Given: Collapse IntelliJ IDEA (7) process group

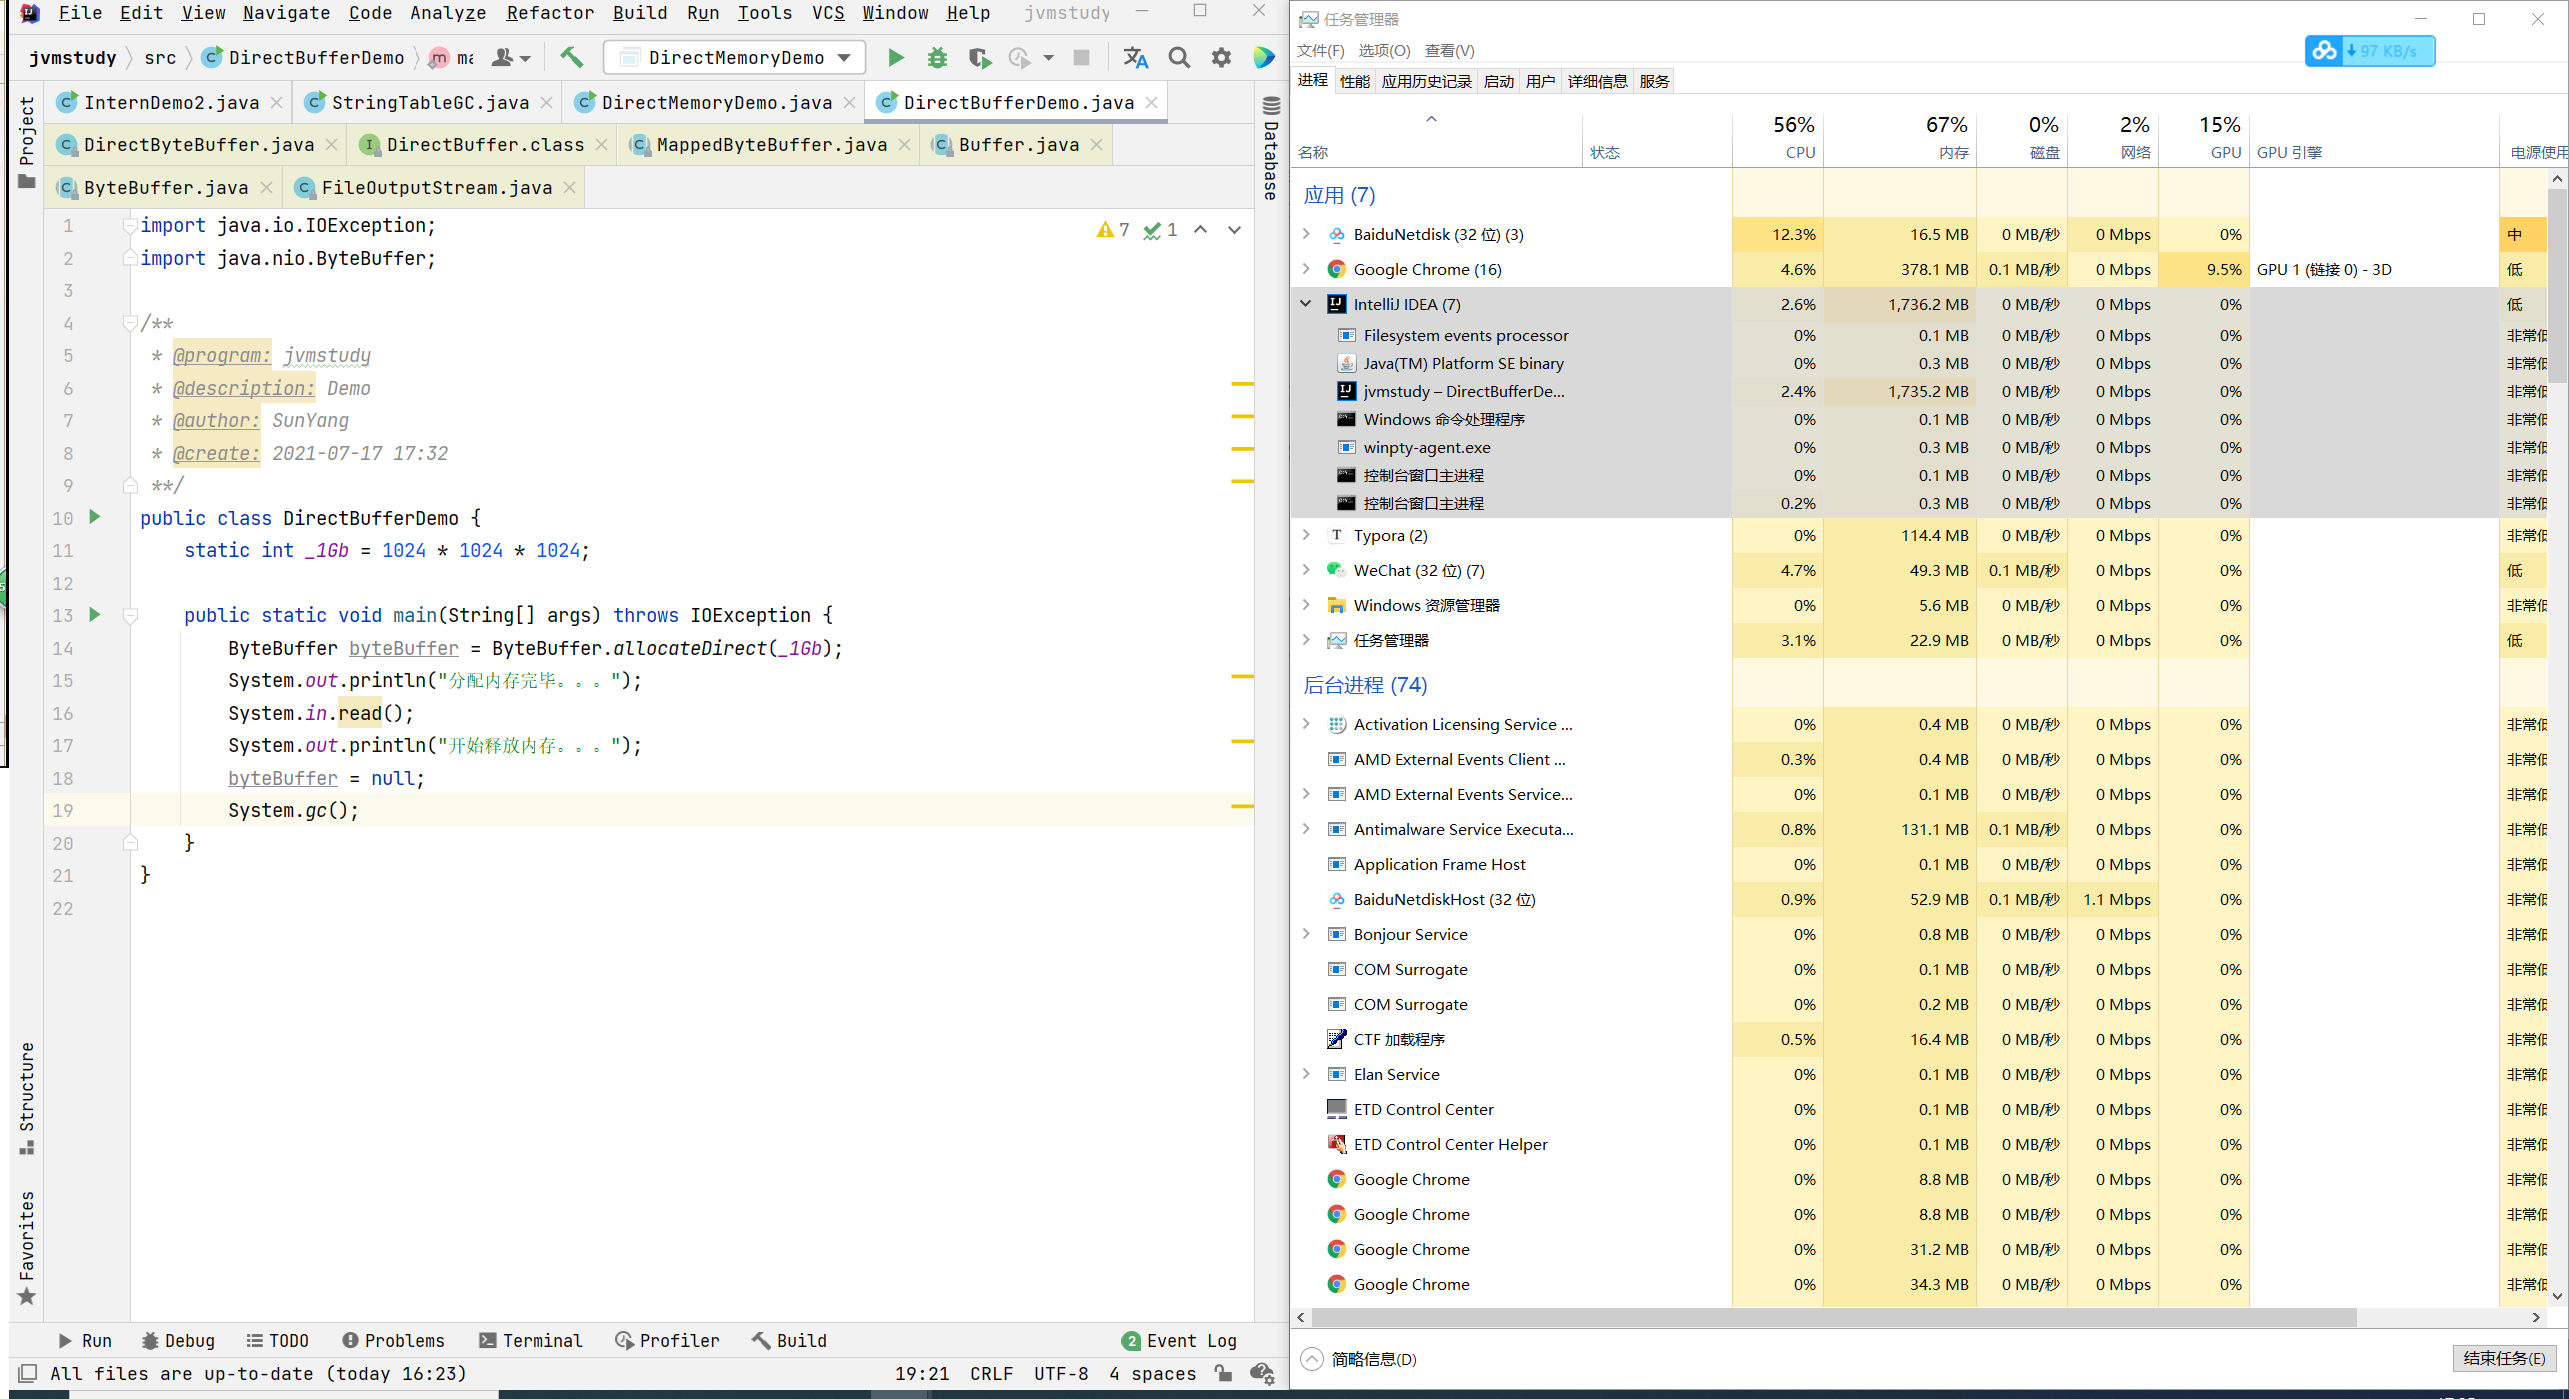Looking at the screenshot, I should [1306, 304].
